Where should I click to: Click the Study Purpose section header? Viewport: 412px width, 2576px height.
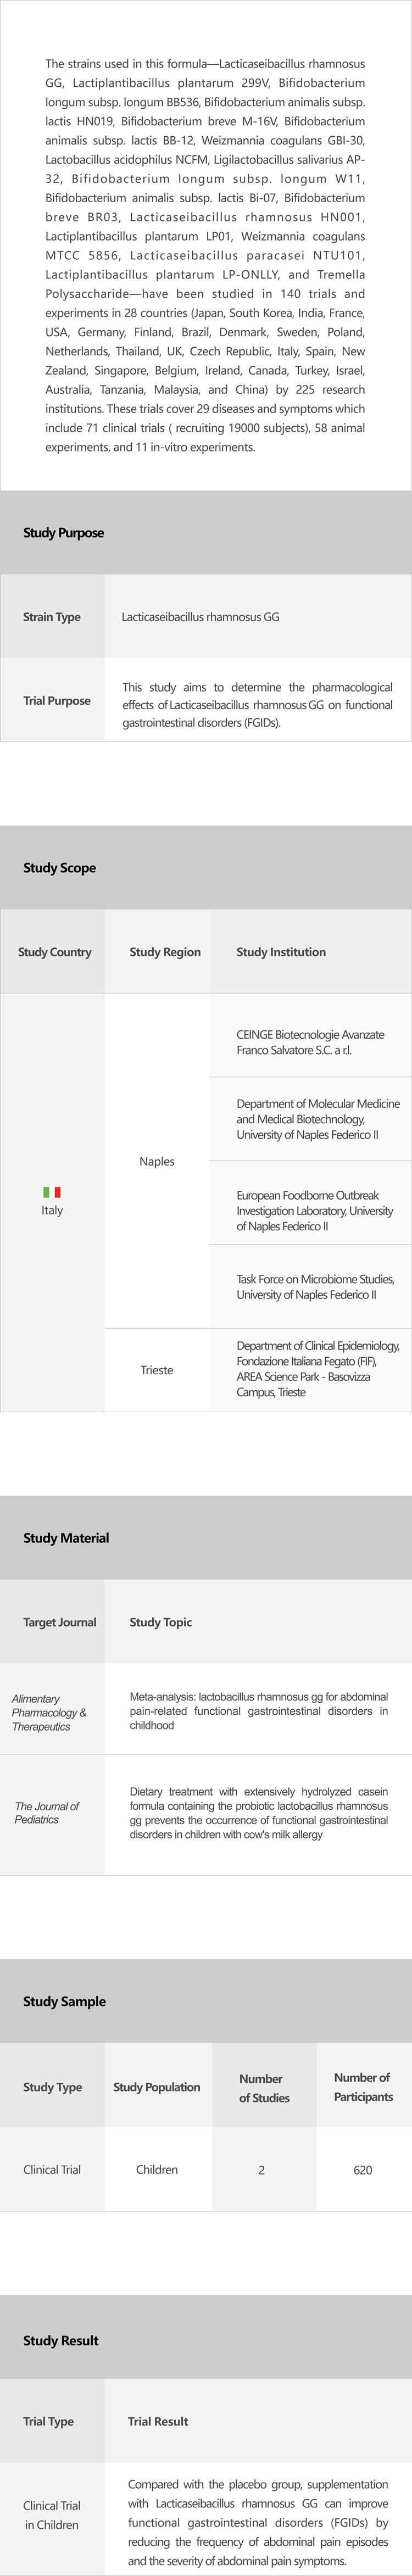(64, 533)
